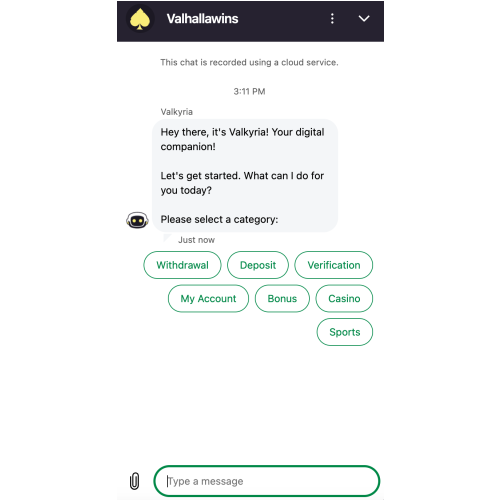Image resolution: width=500 pixels, height=500 pixels.
Task: Click the Valkyria robot avatar
Action: point(137,220)
